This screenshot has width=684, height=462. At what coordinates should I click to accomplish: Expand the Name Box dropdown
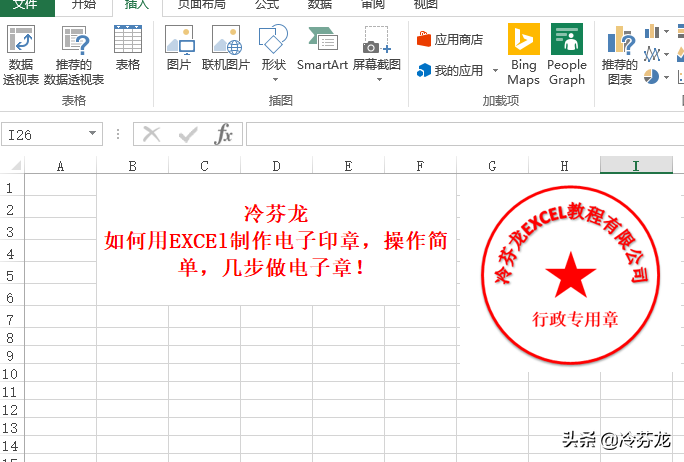[x=92, y=133]
